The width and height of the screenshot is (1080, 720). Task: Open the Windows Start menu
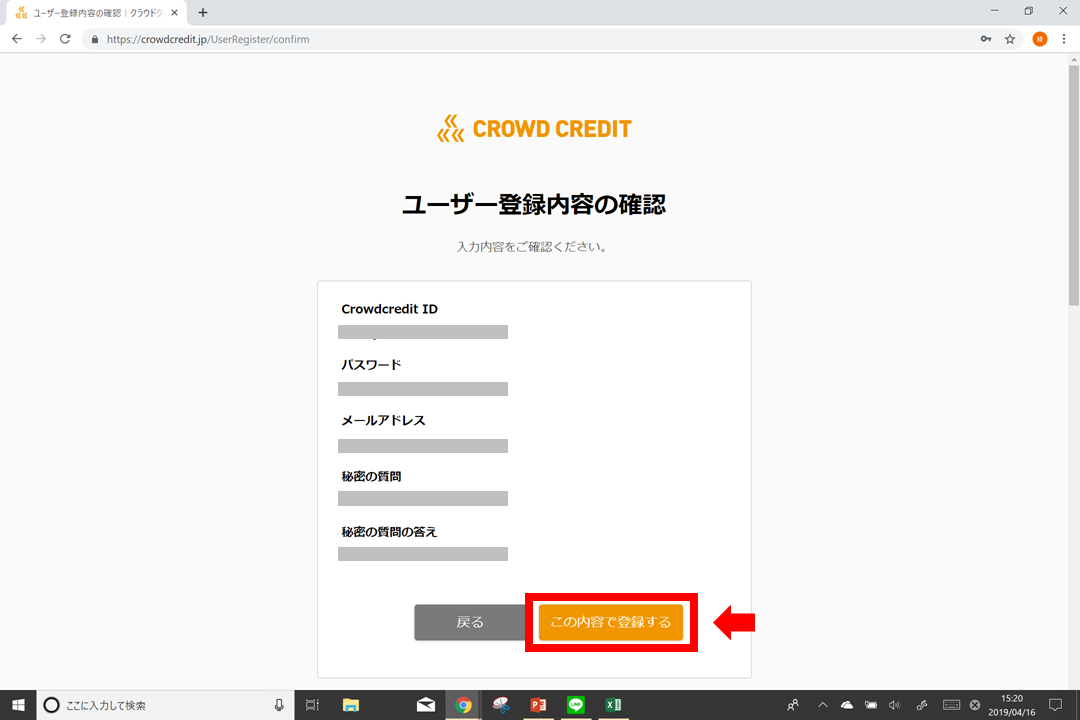[18, 705]
